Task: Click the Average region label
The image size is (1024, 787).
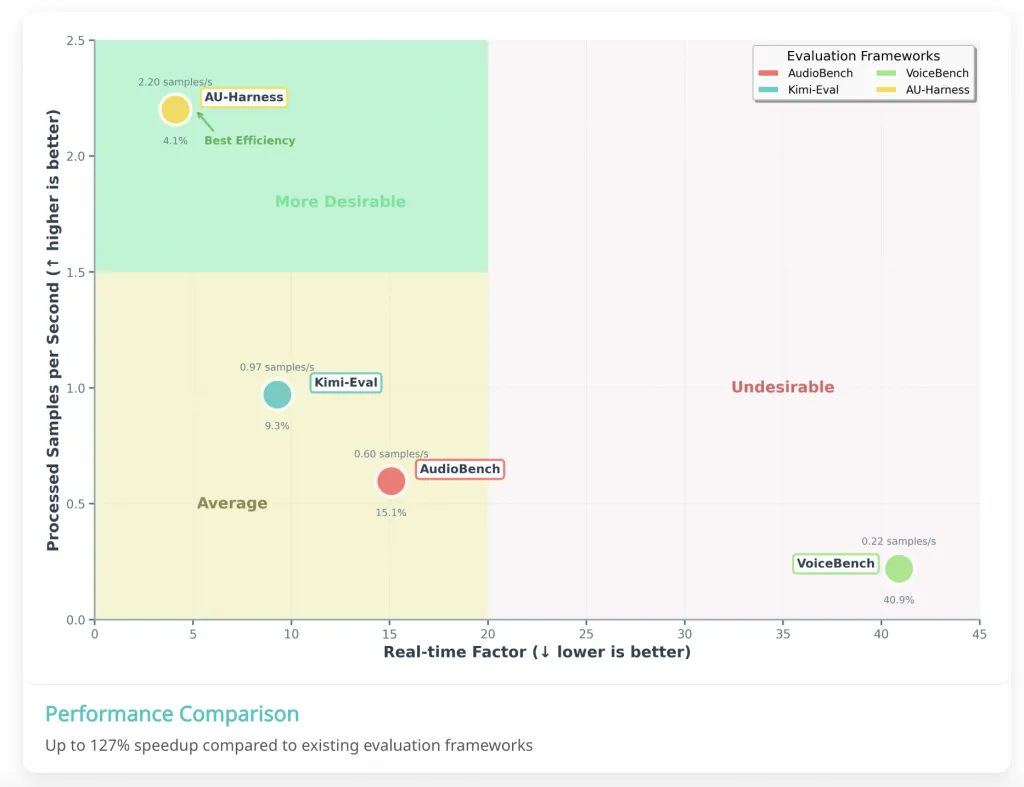Action: pyautogui.click(x=232, y=503)
